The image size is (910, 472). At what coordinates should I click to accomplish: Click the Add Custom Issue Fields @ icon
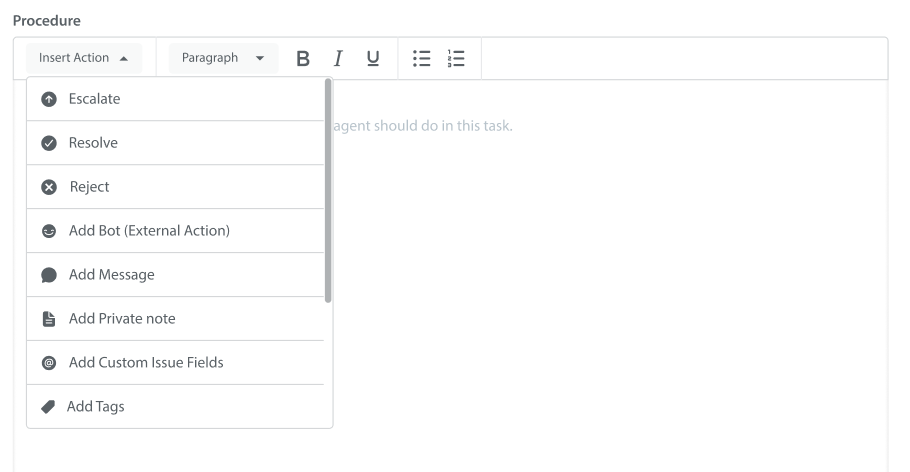(48, 363)
